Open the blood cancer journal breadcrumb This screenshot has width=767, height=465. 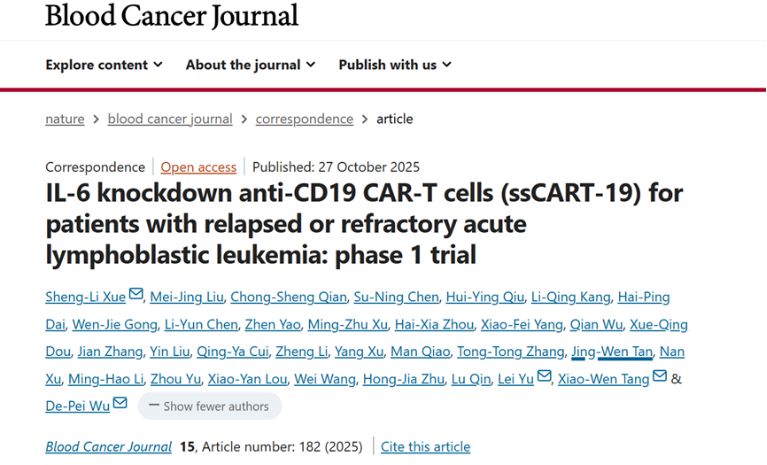coord(170,119)
